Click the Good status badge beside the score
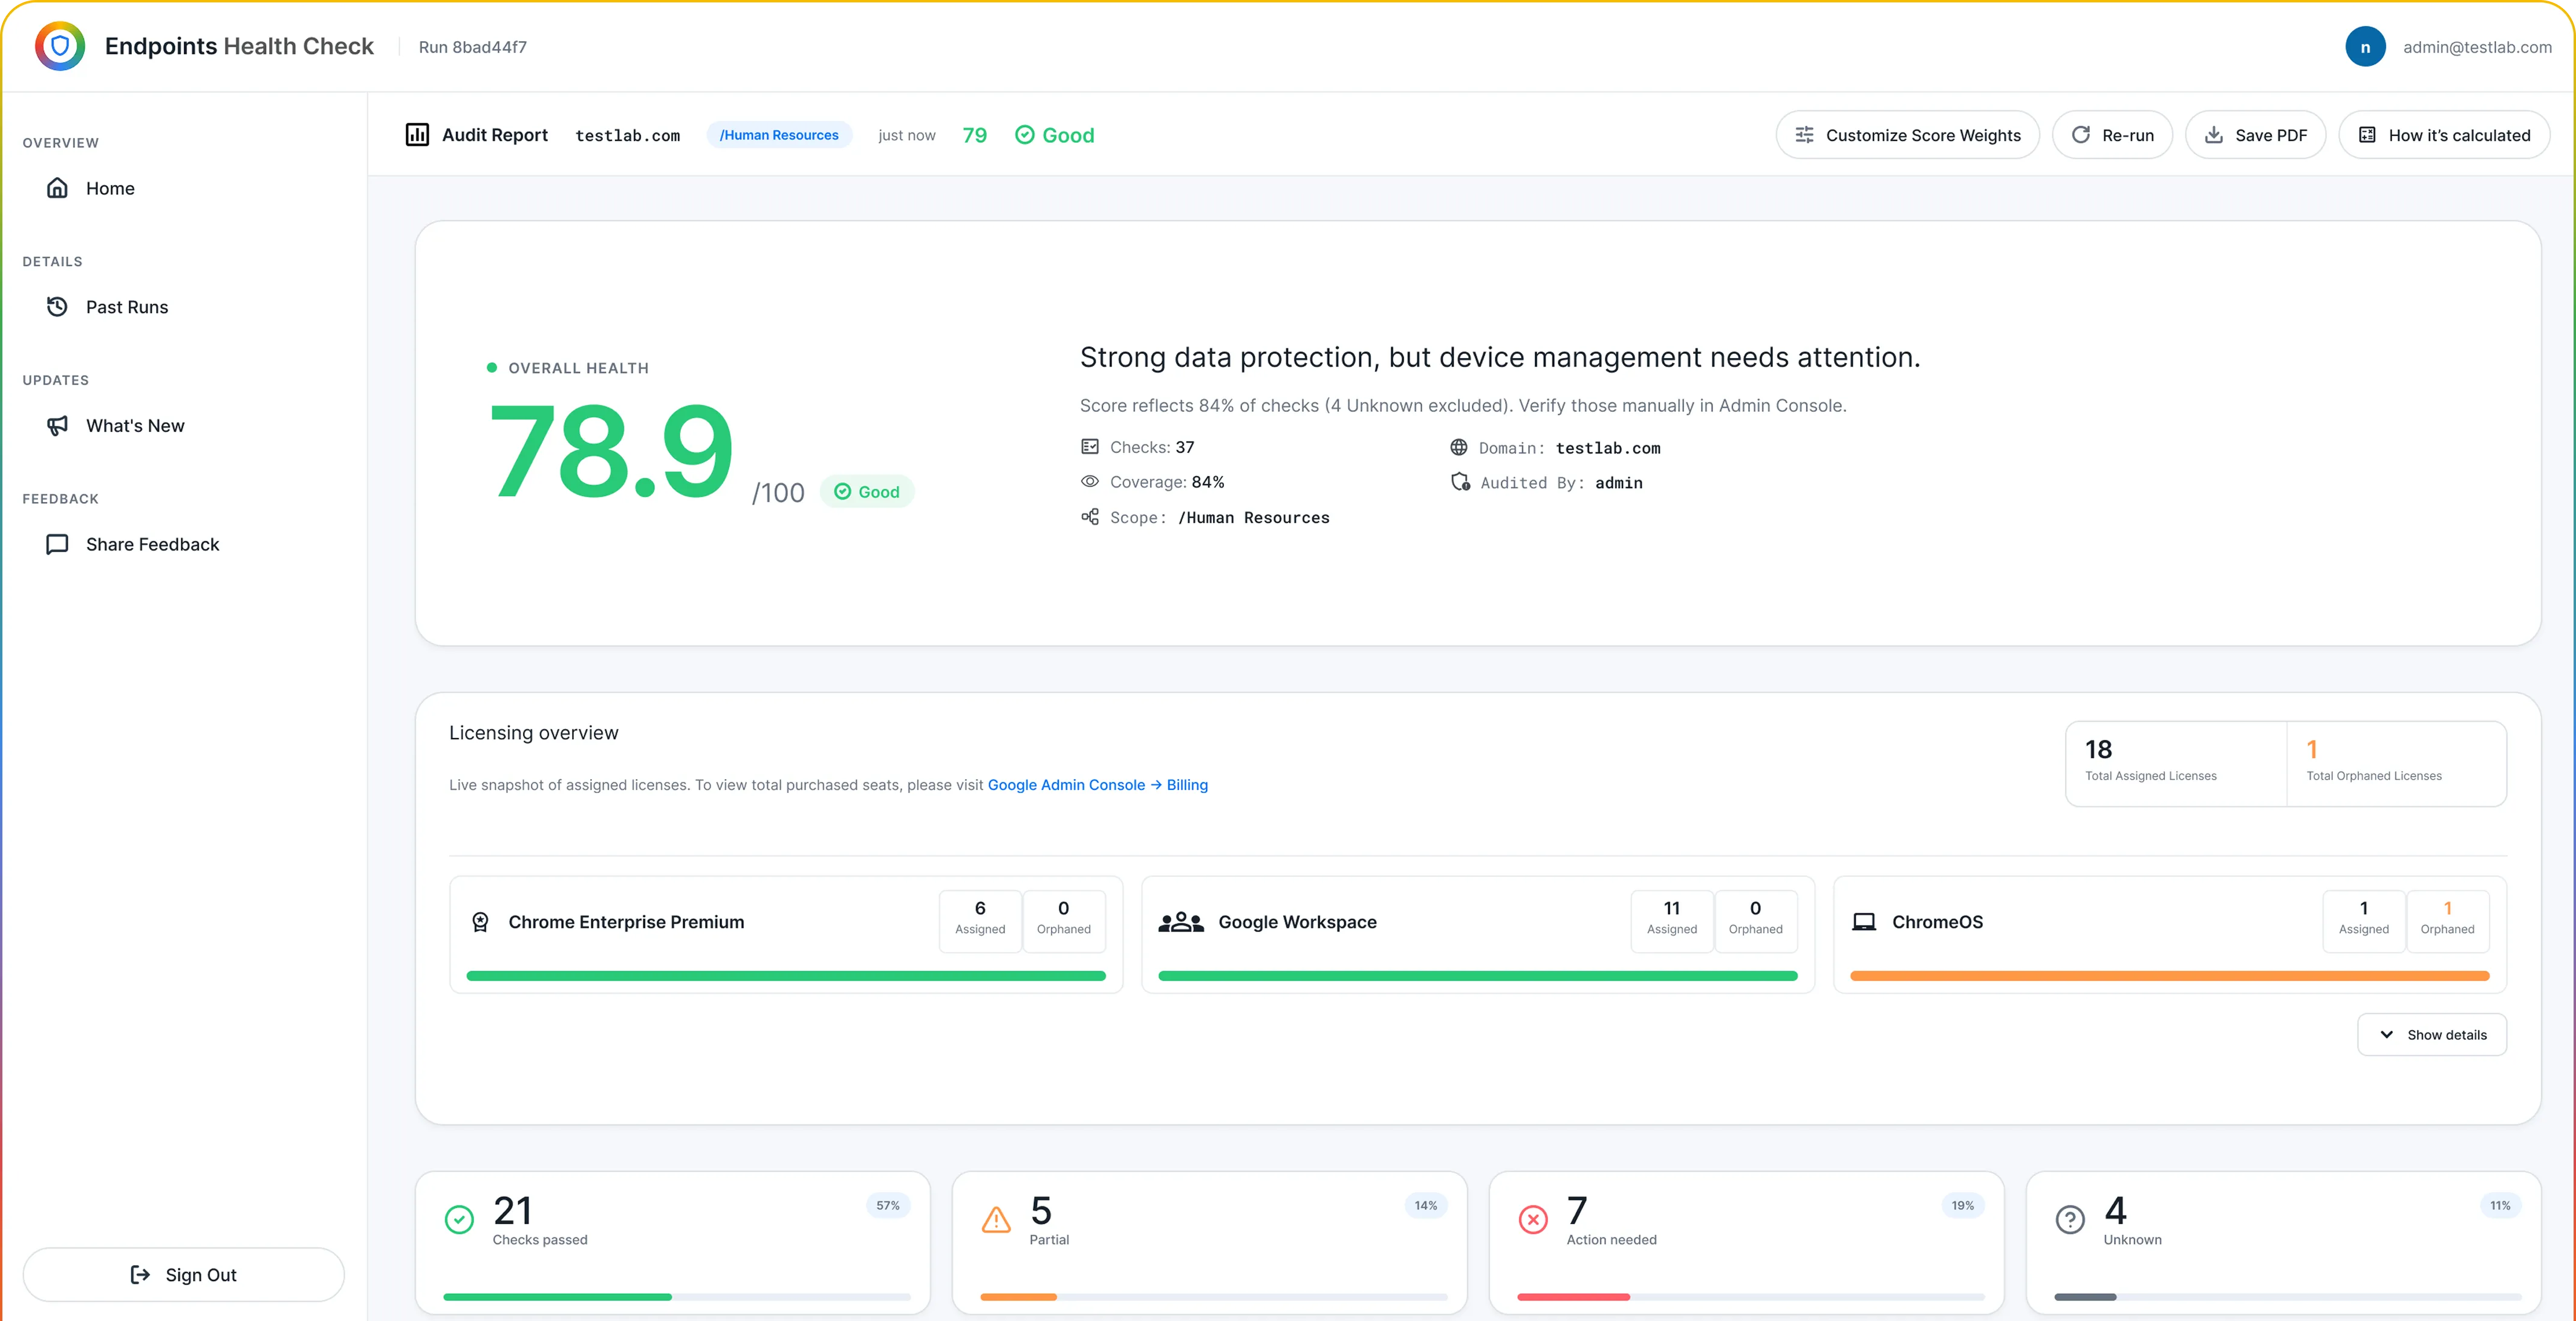2576x1321 pixels. (867, 491)
